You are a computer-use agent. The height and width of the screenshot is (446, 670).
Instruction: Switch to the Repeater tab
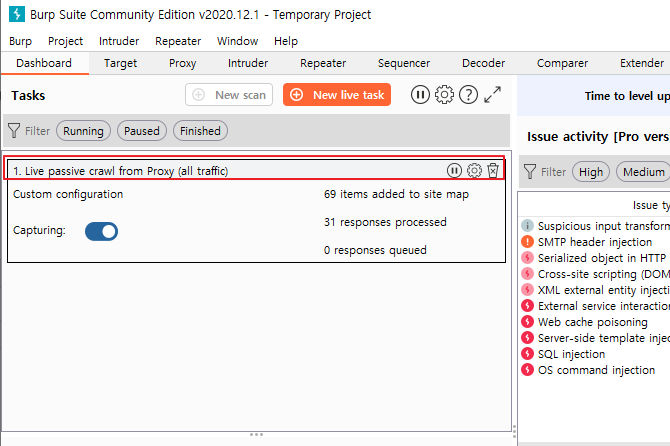coord(323,63)
